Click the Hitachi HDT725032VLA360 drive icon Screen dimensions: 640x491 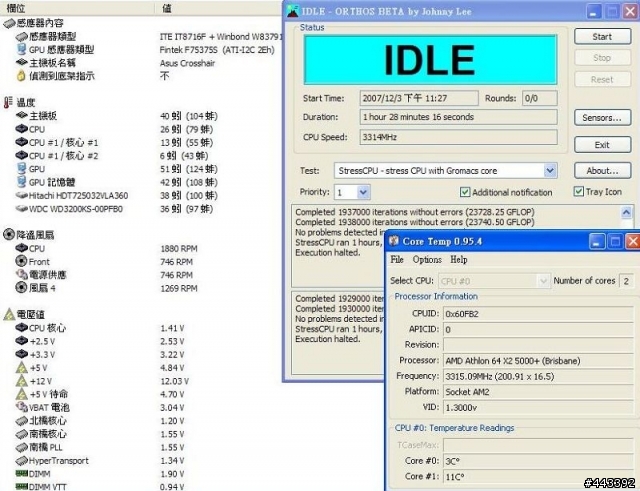[x=21, y=196]
